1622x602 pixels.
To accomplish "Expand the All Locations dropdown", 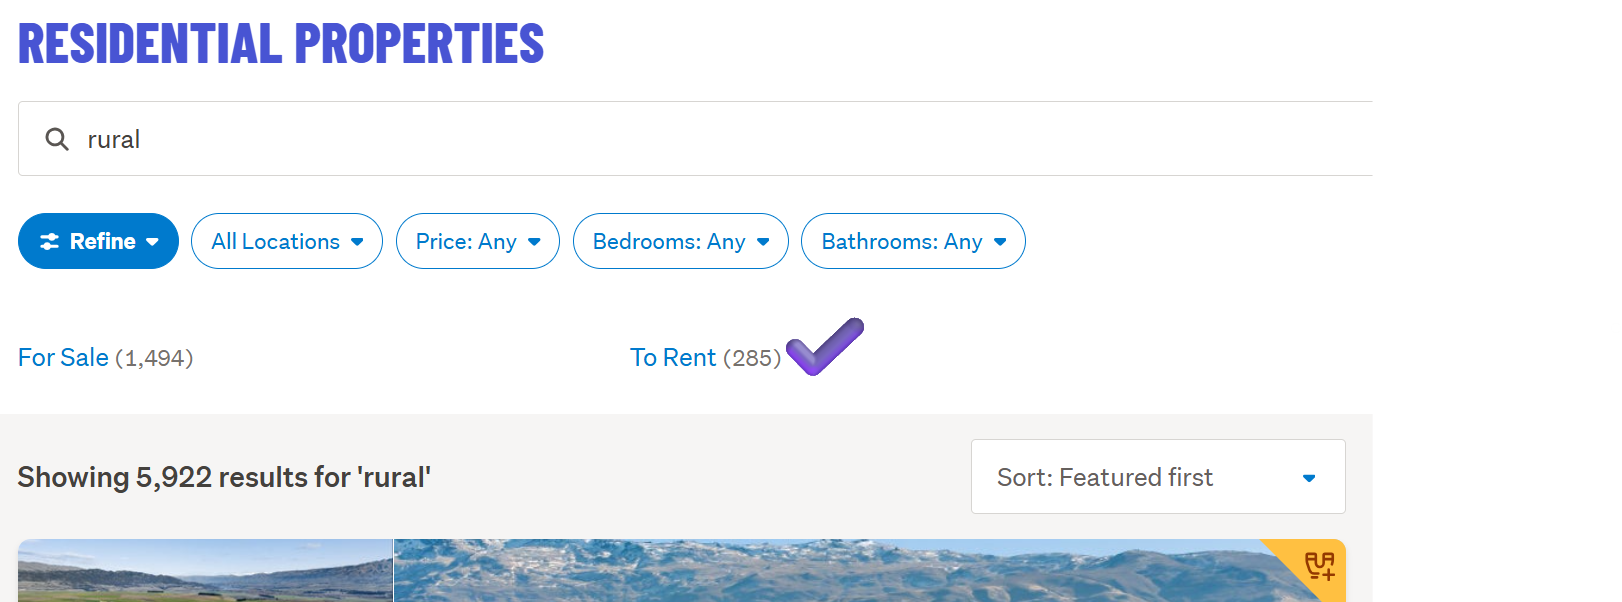I will click(x=287, y=241).
